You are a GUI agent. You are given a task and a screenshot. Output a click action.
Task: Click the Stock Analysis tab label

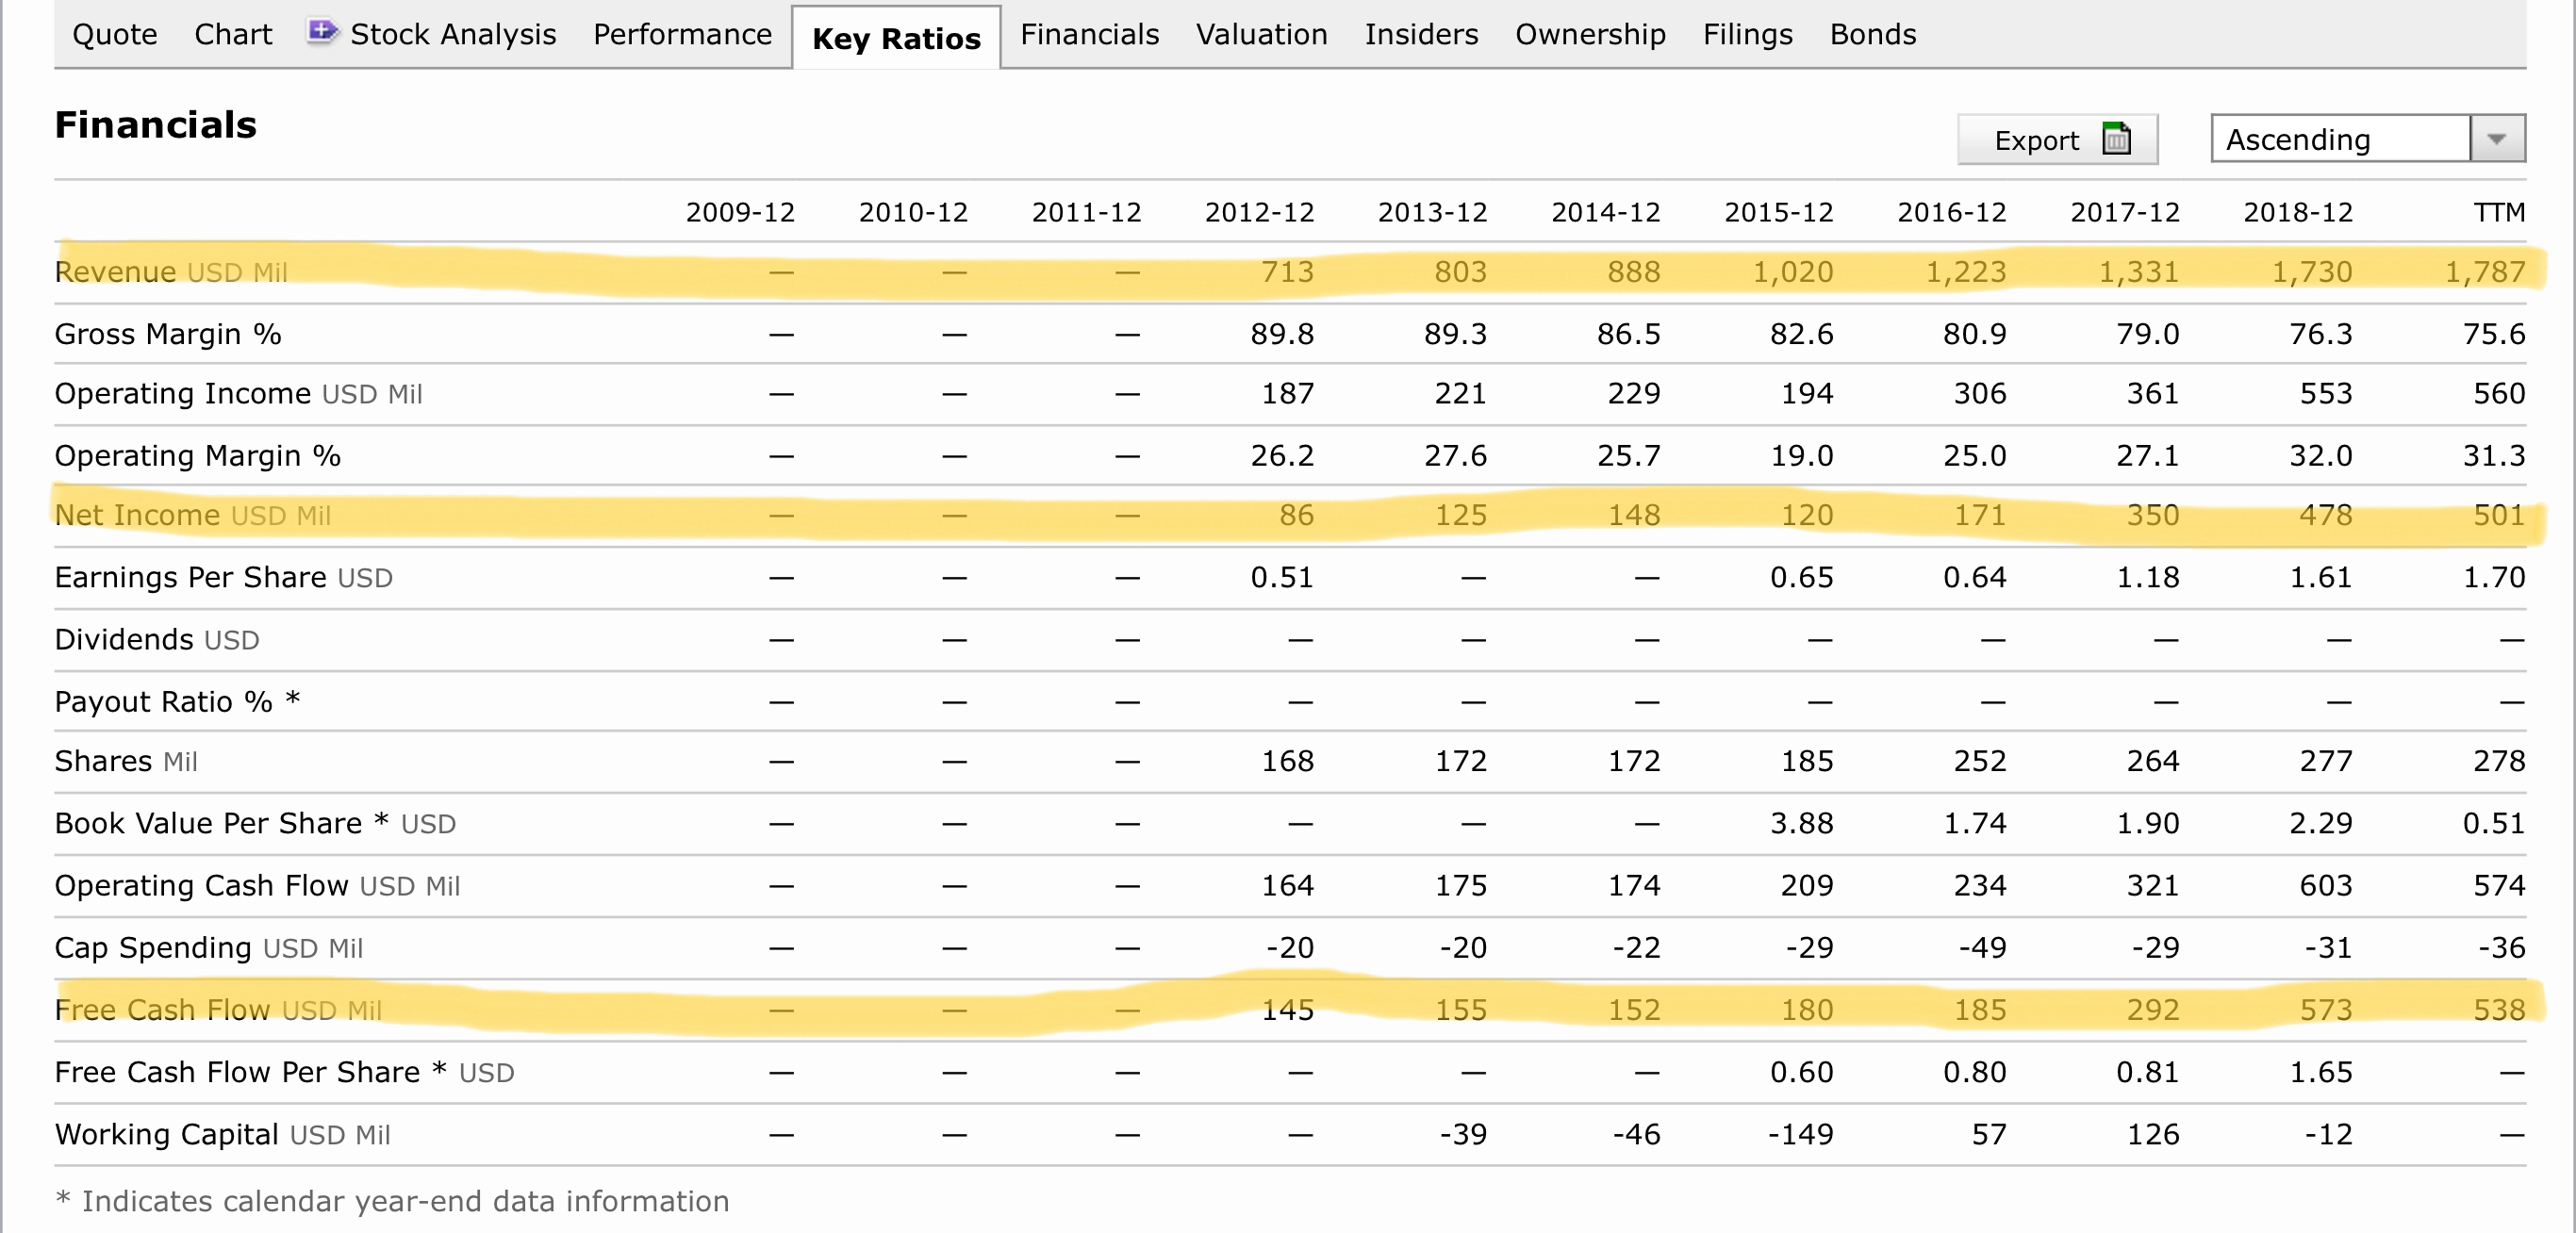[x=453, y=35]
